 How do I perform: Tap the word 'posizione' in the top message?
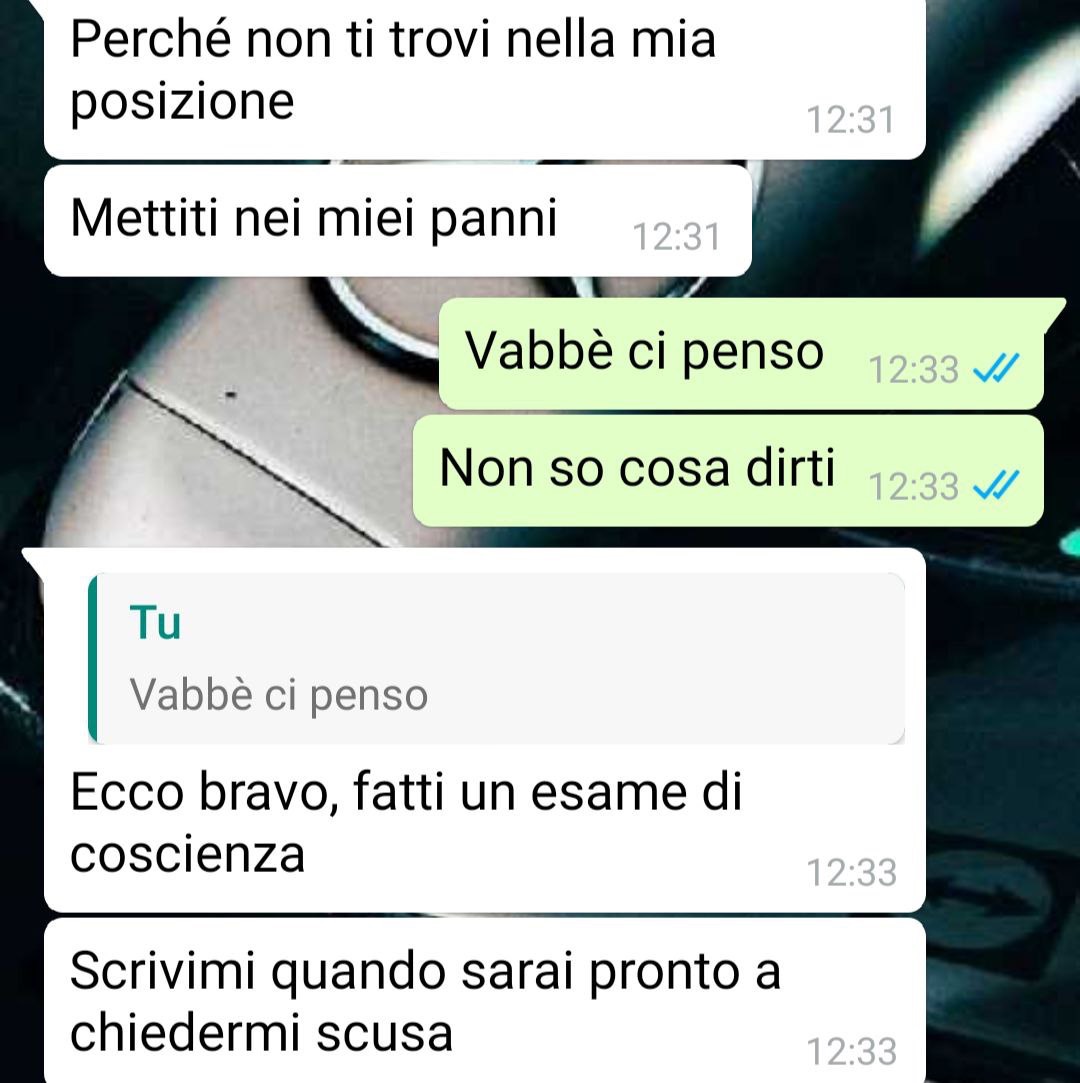pyautogui.click(x=182, y=104)
